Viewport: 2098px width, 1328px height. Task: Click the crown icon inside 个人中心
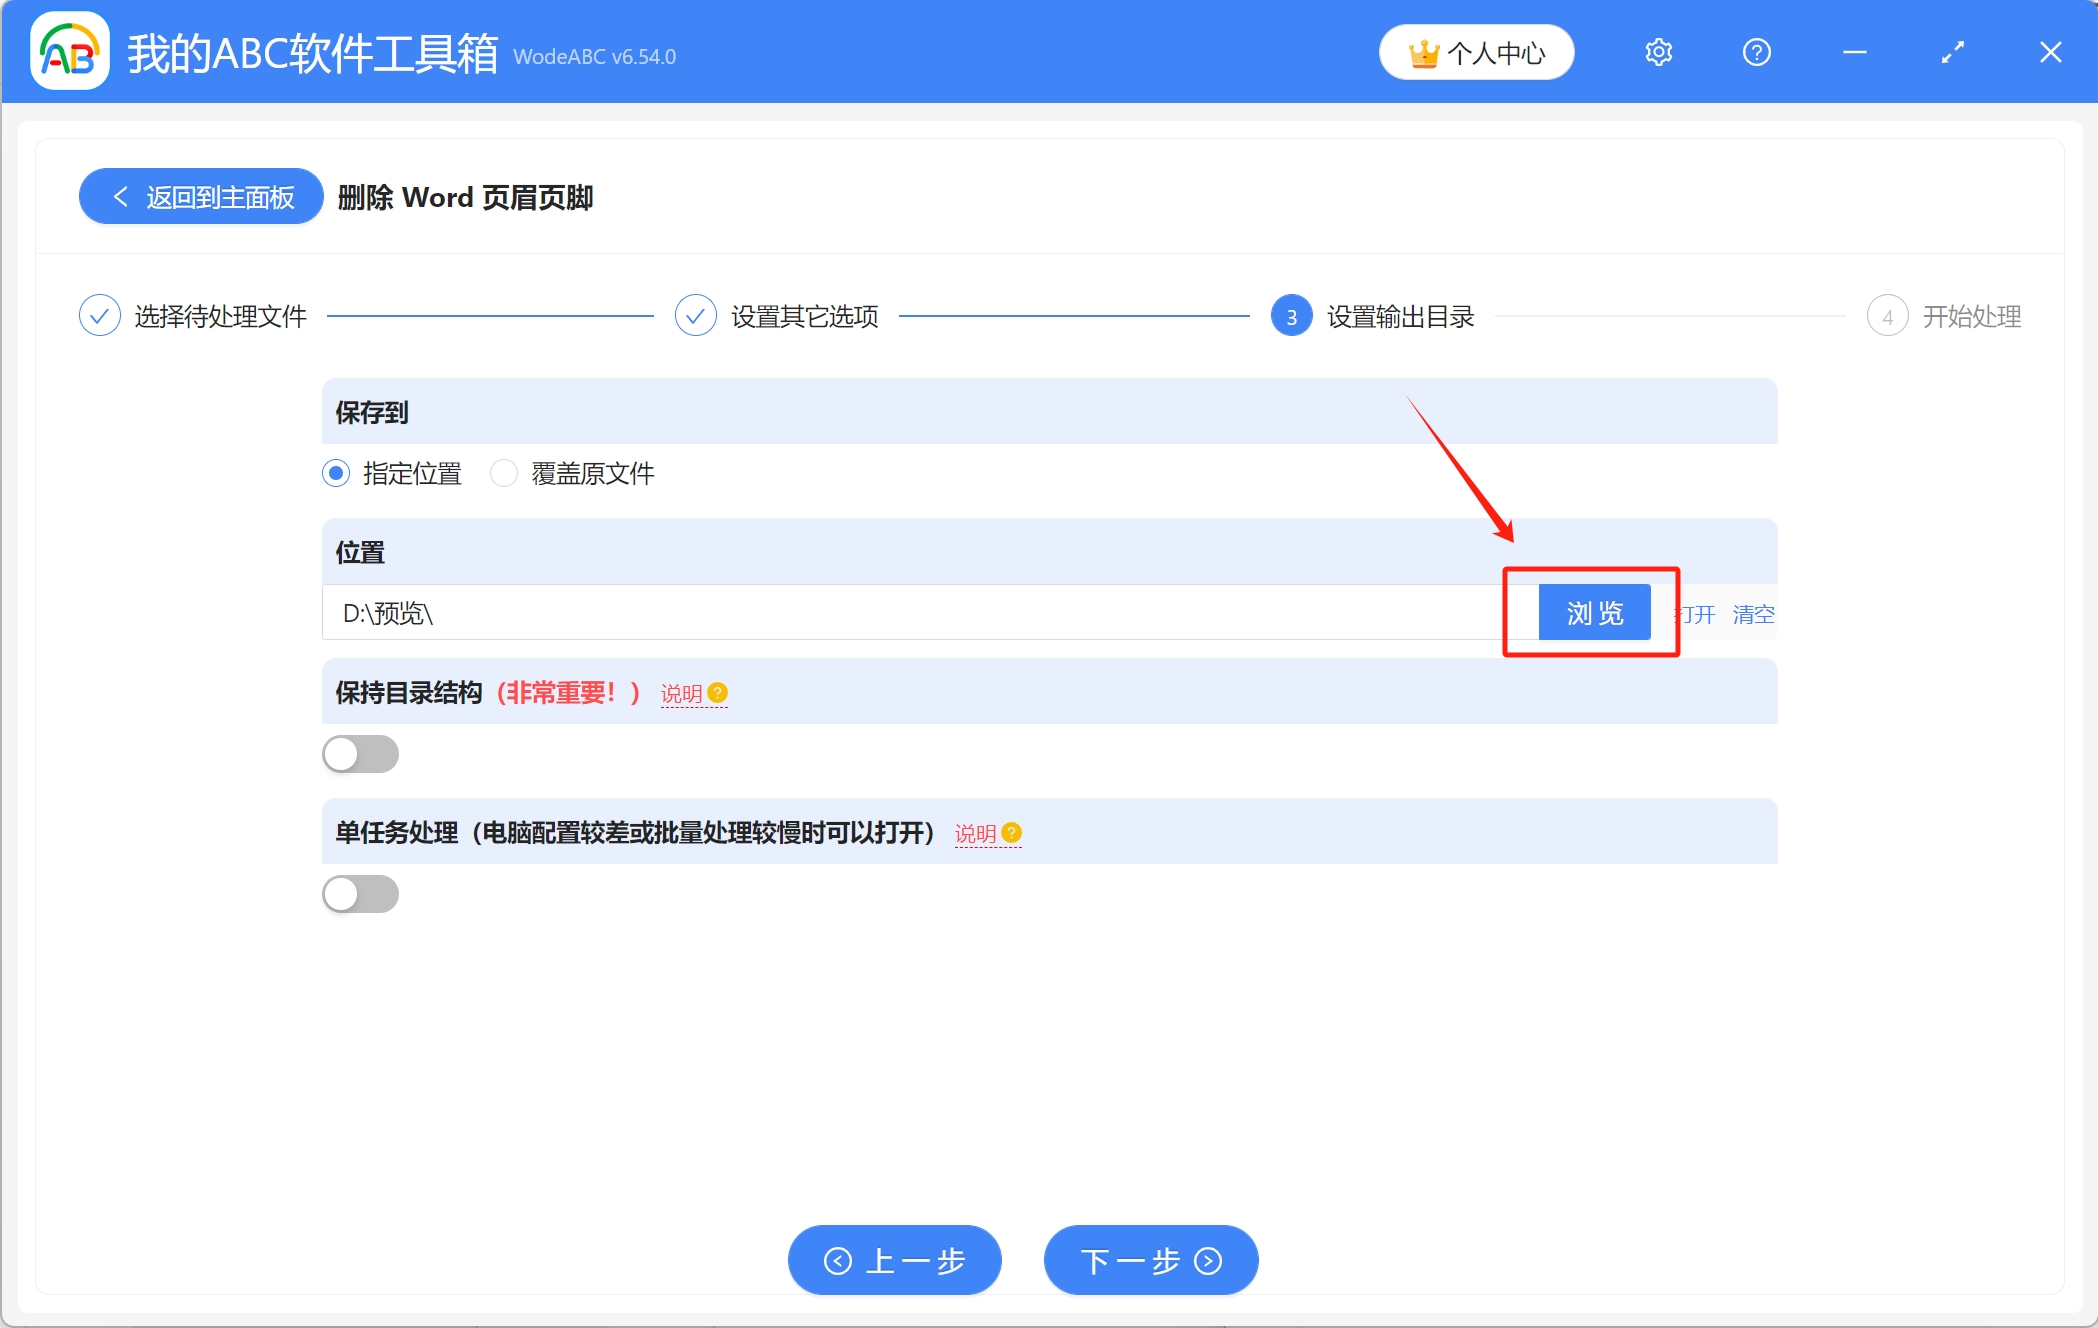tap(1425, 52)
